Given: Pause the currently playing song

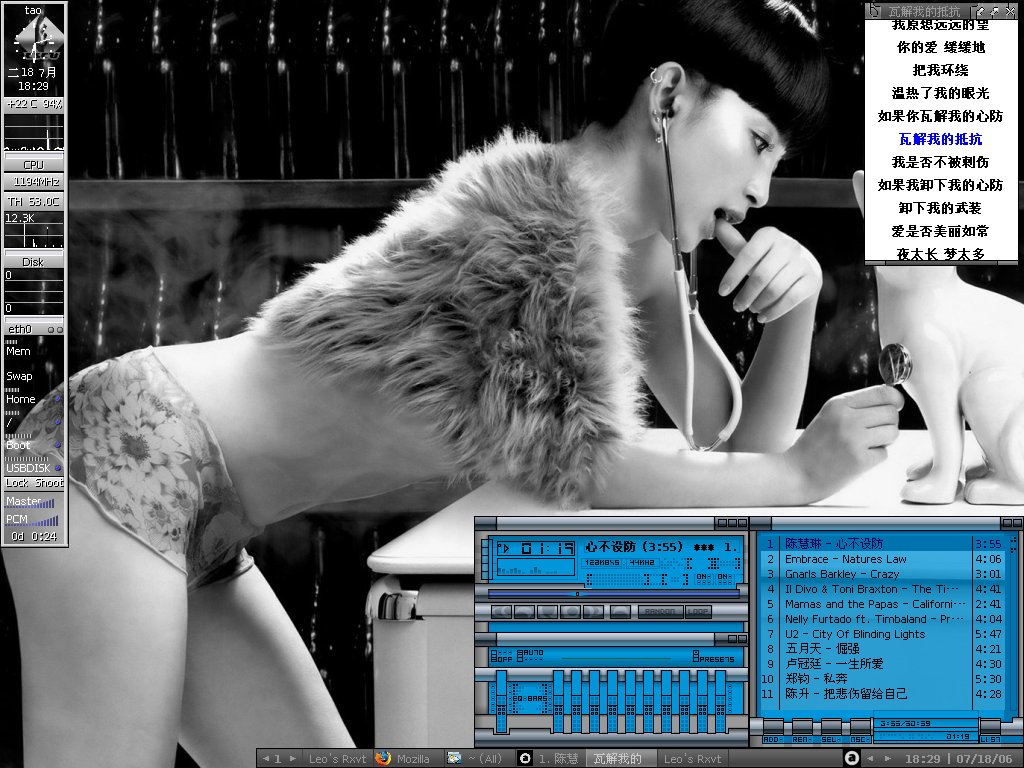Looking at the screenshot, I should [547, 612].
